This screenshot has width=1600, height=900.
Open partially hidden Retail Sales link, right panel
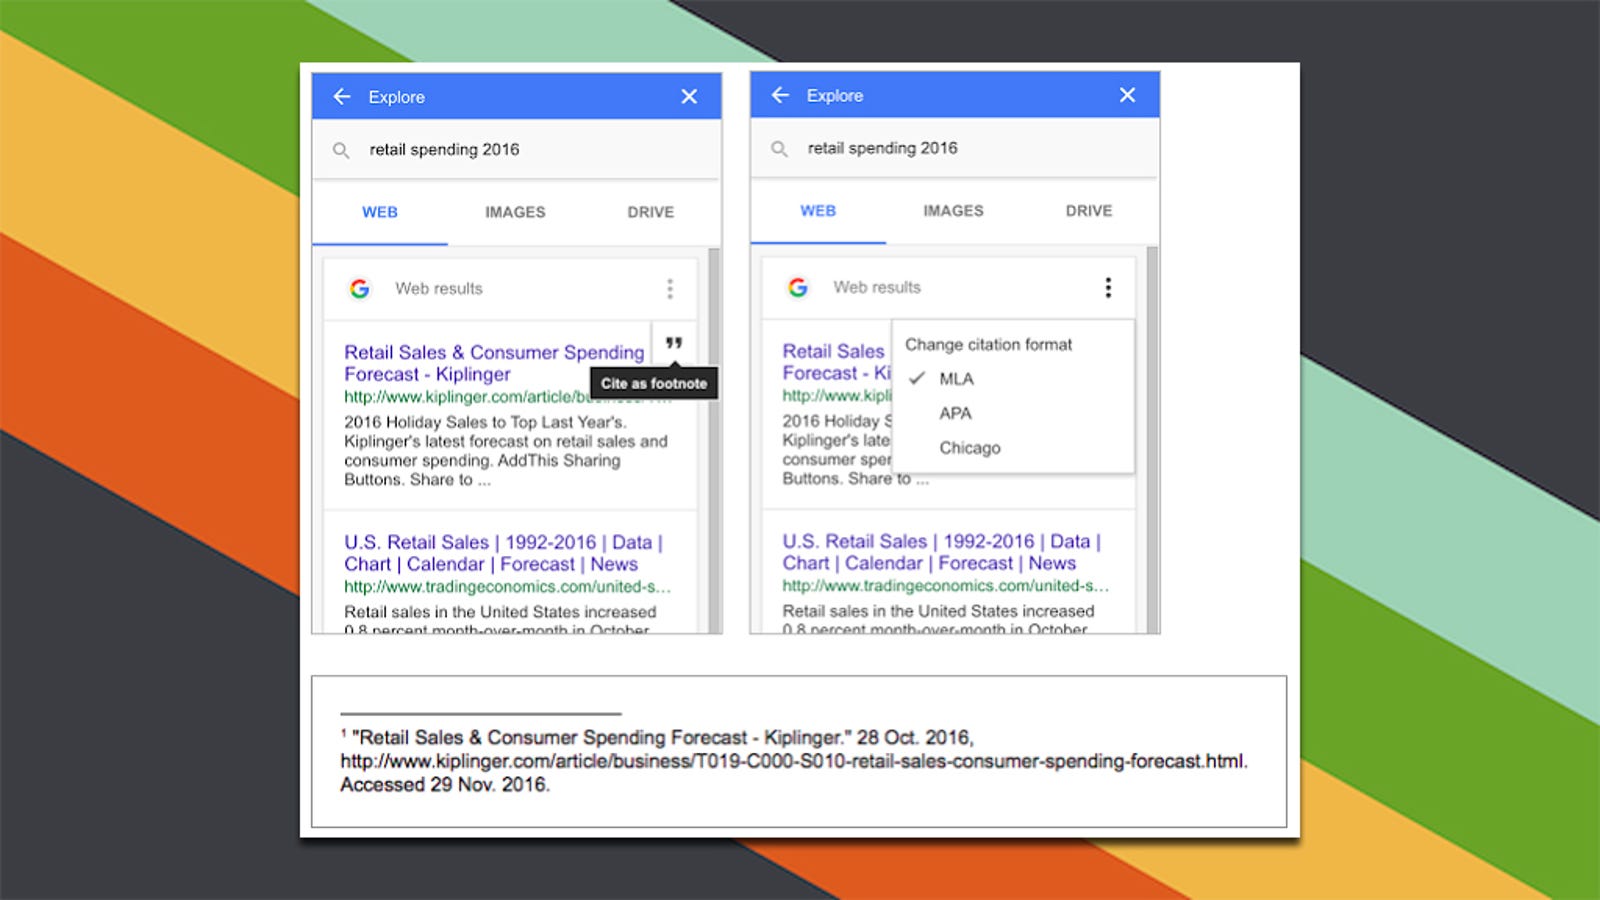836,362
